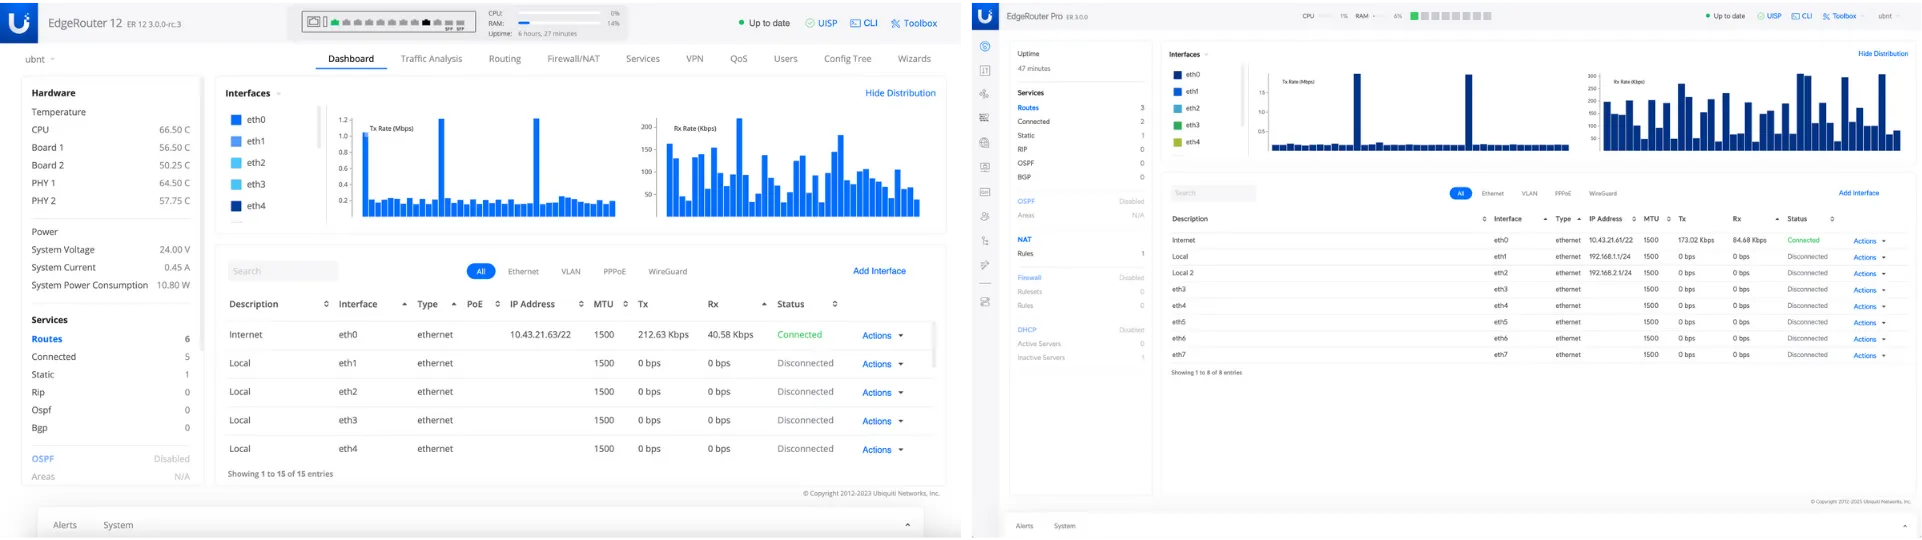1922x540 pixels.
Task: Click eth4 swatch in EdgeRouter 12 legend
Action: pos(236,206)
